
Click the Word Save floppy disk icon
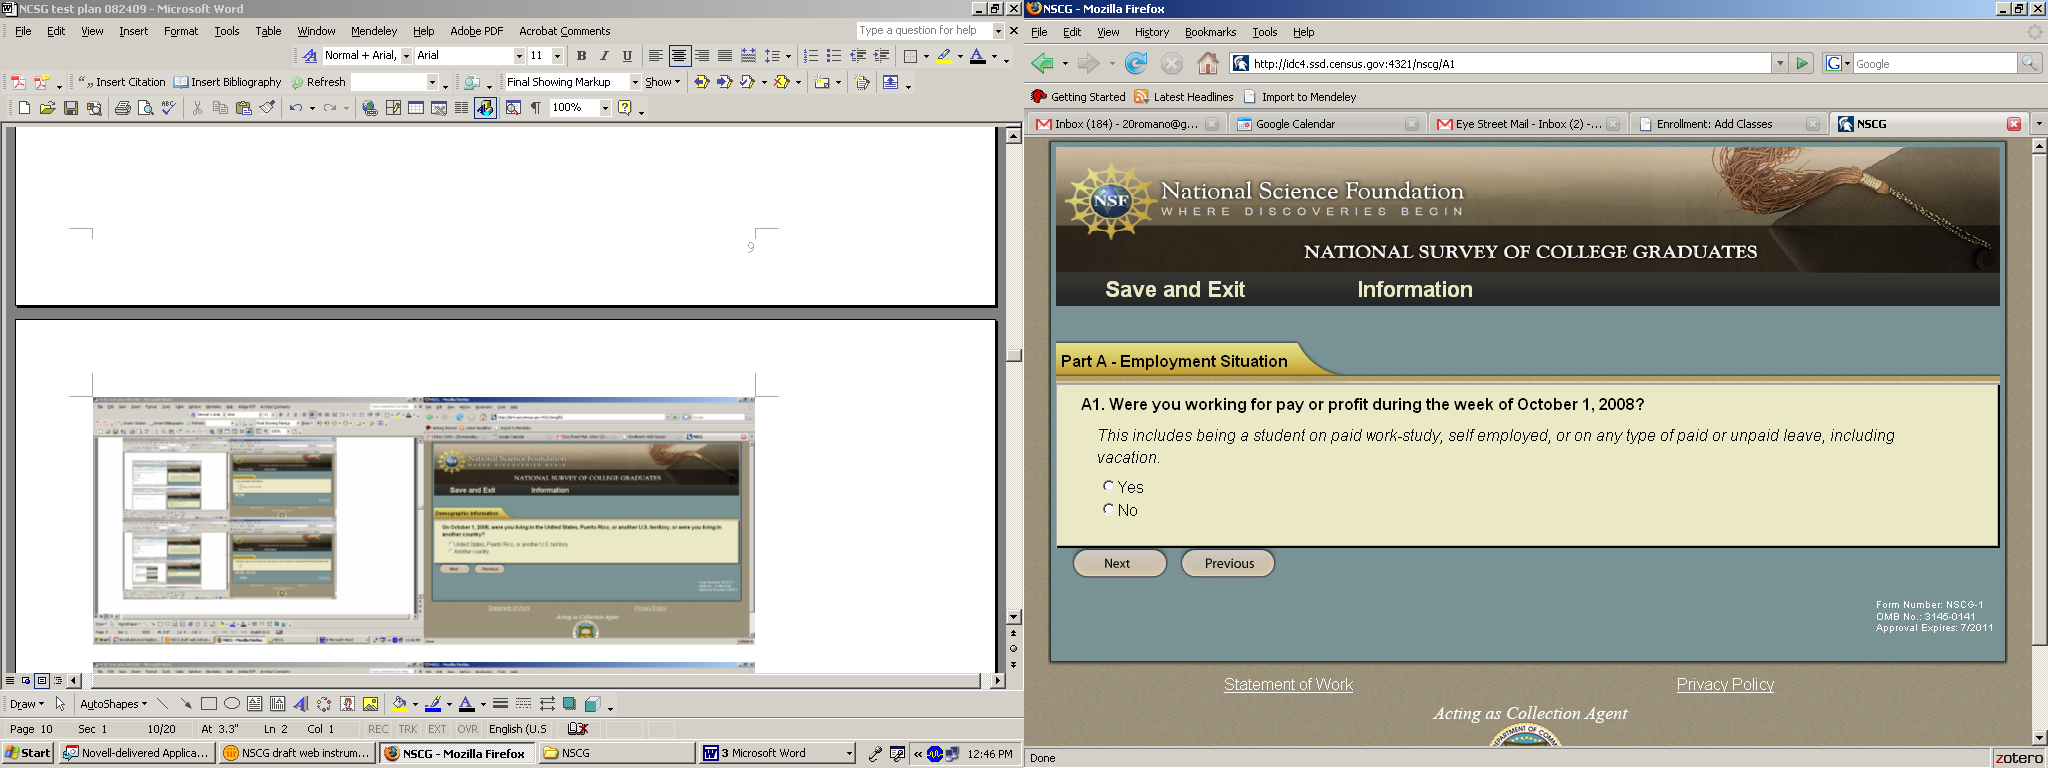[x=71, y=108]
